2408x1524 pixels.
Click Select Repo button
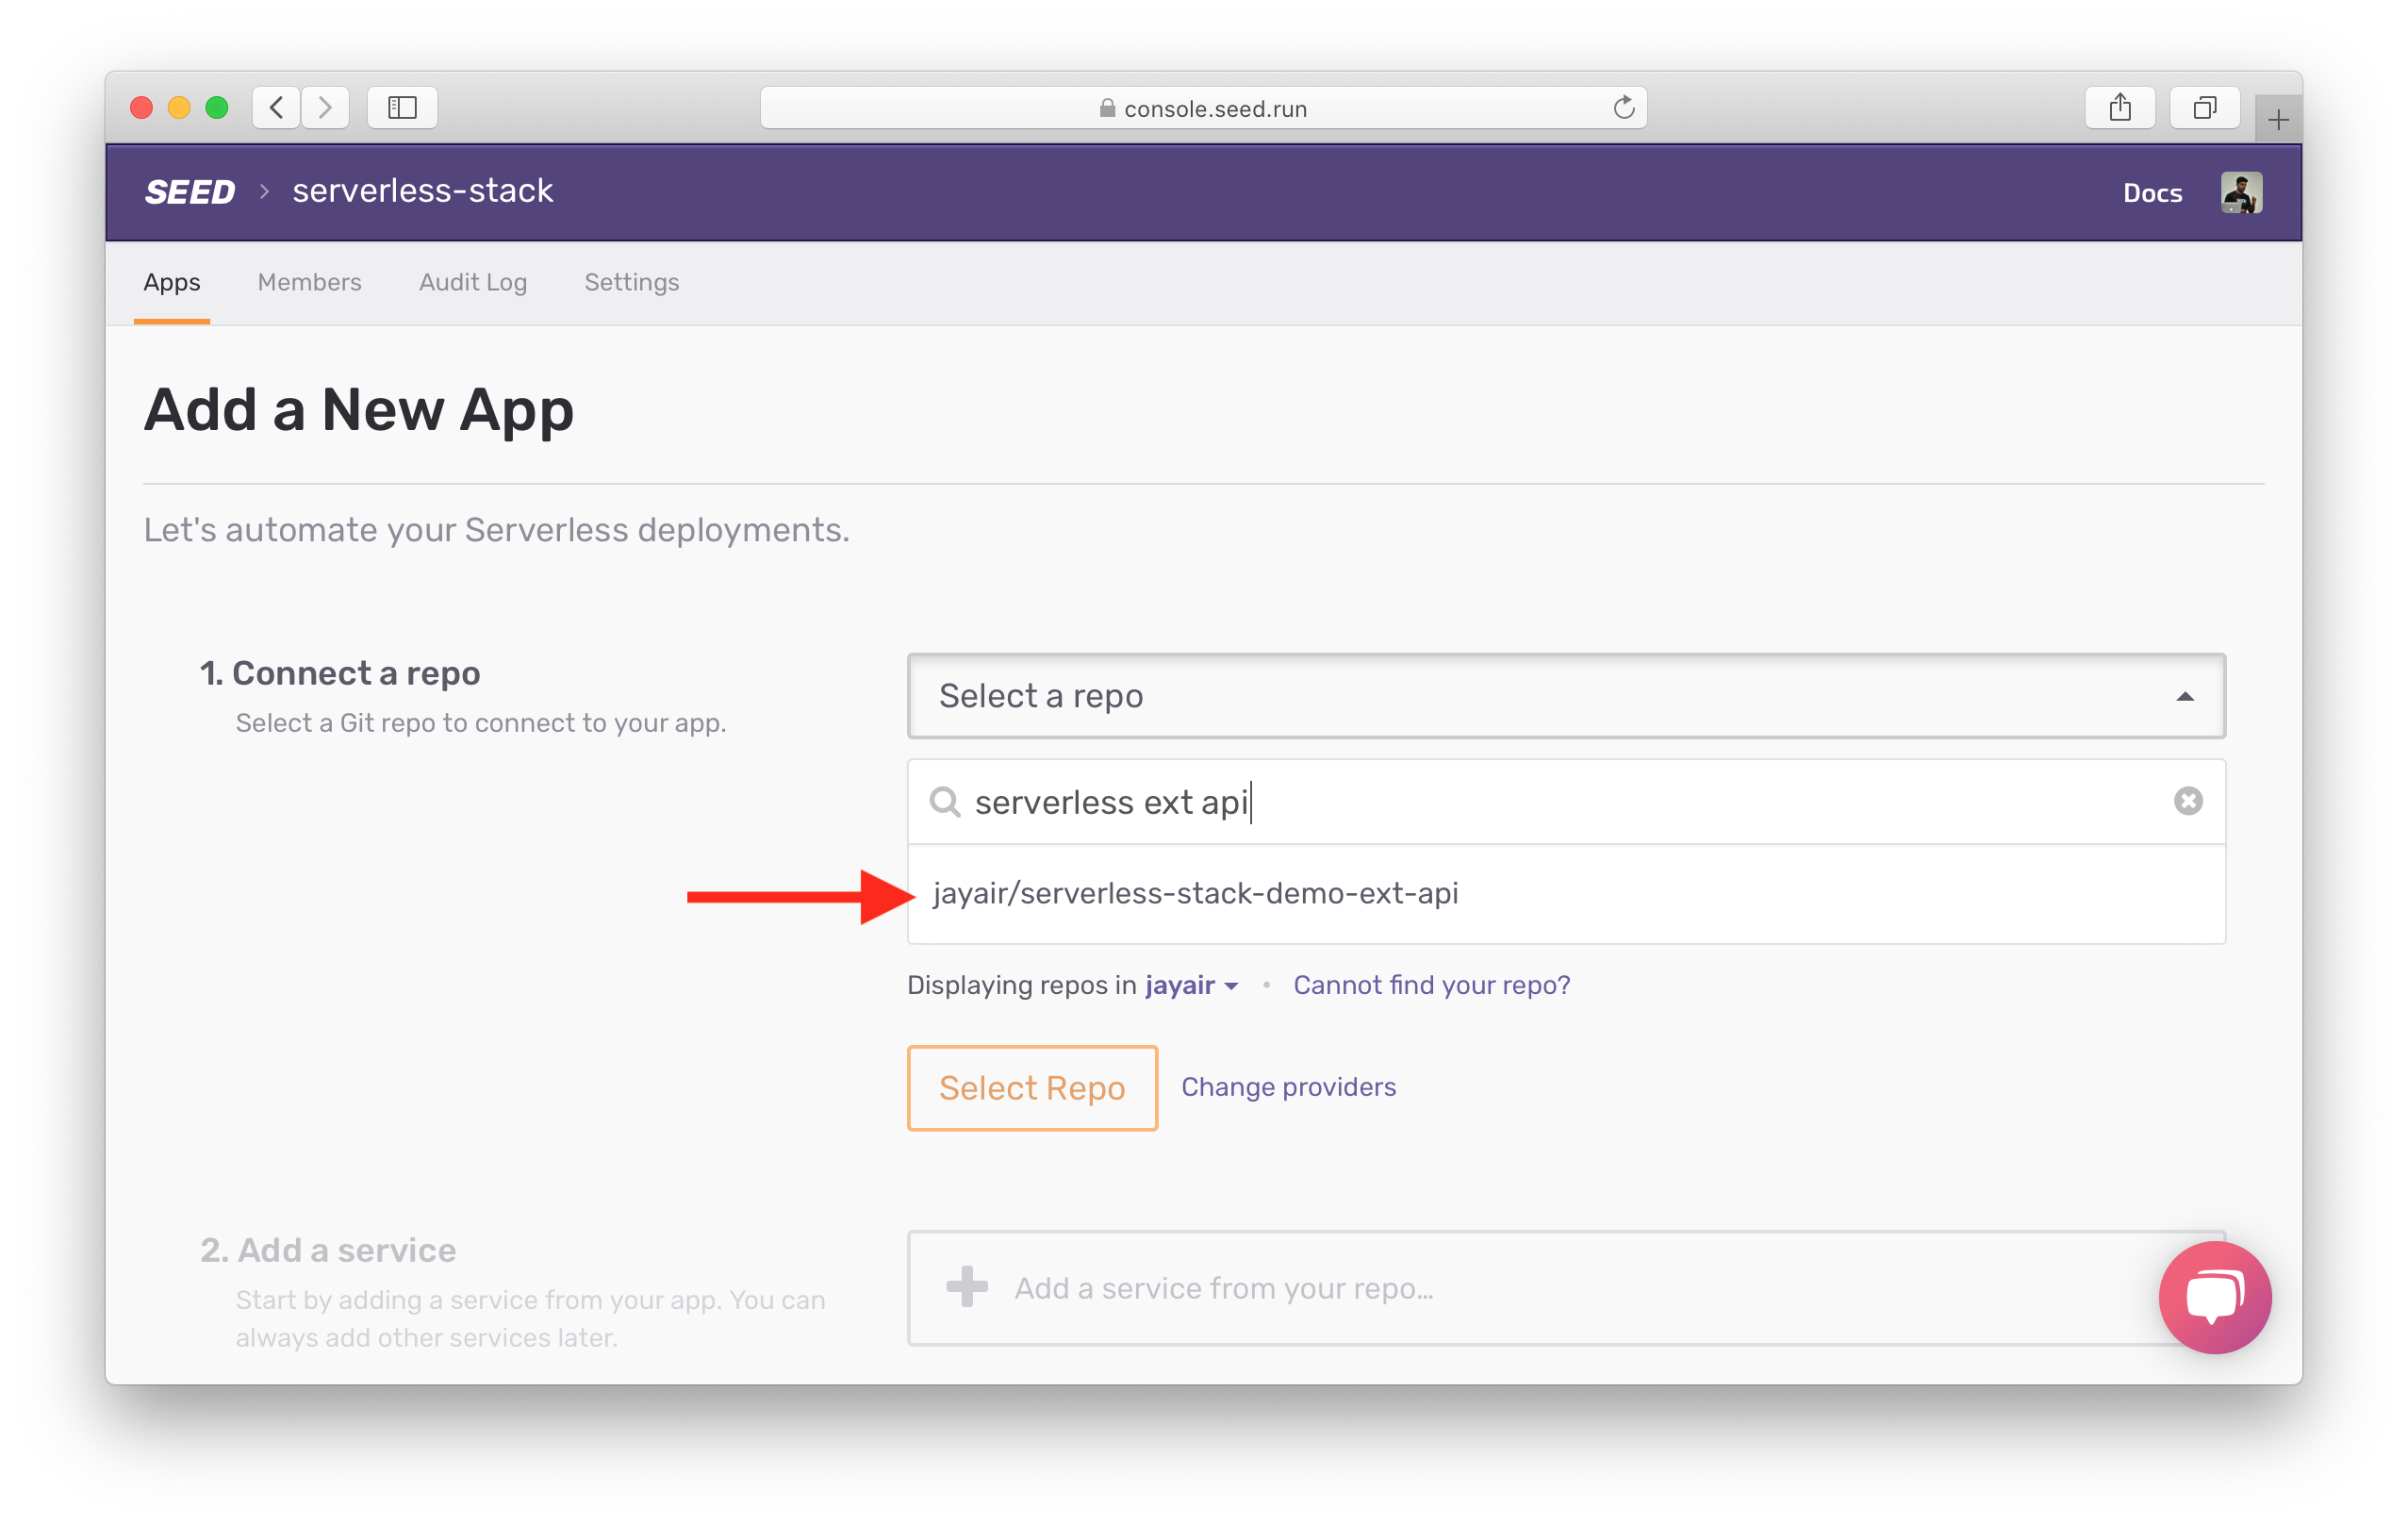tap(1032, 1085)
